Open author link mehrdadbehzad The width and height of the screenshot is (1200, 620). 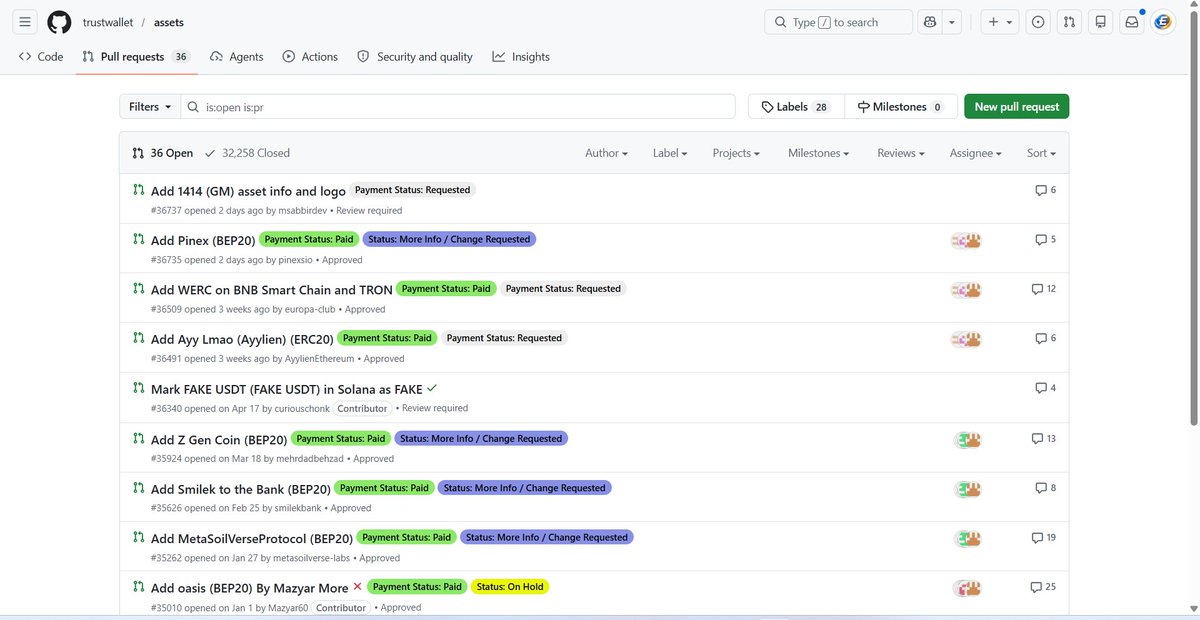tap(310, 459)
